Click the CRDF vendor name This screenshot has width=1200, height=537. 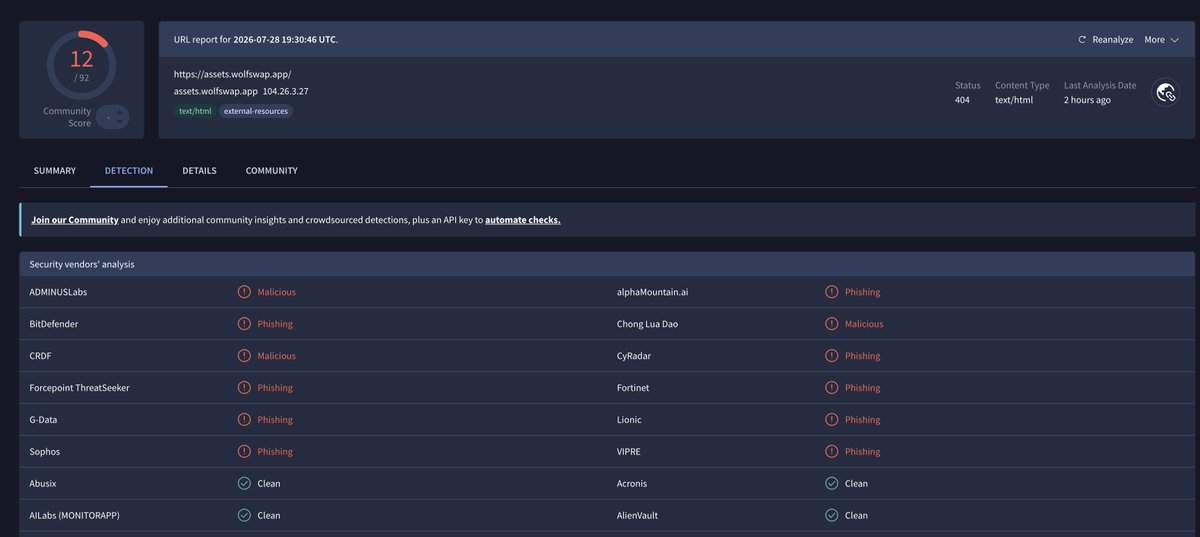pyautogui.click(x=42, y=356)
